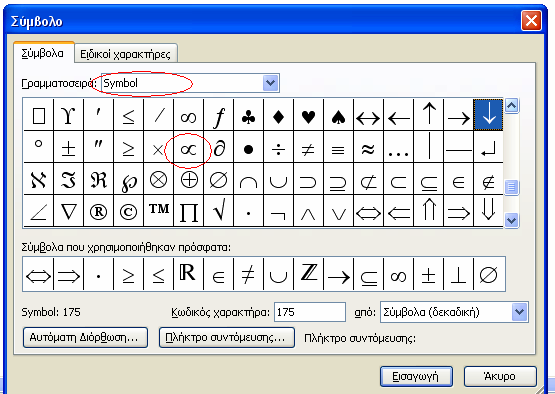Select the logical or ∨ symbol
555x394 pixels.
tap(338, 211)
